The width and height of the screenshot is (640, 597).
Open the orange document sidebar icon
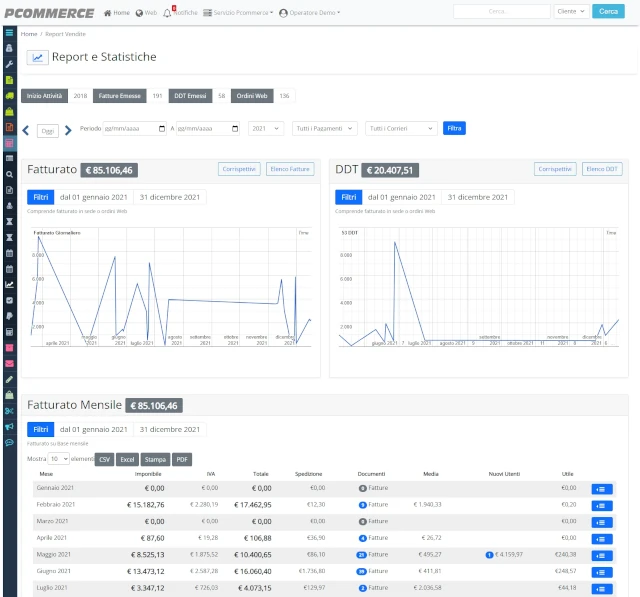[9, 127]
